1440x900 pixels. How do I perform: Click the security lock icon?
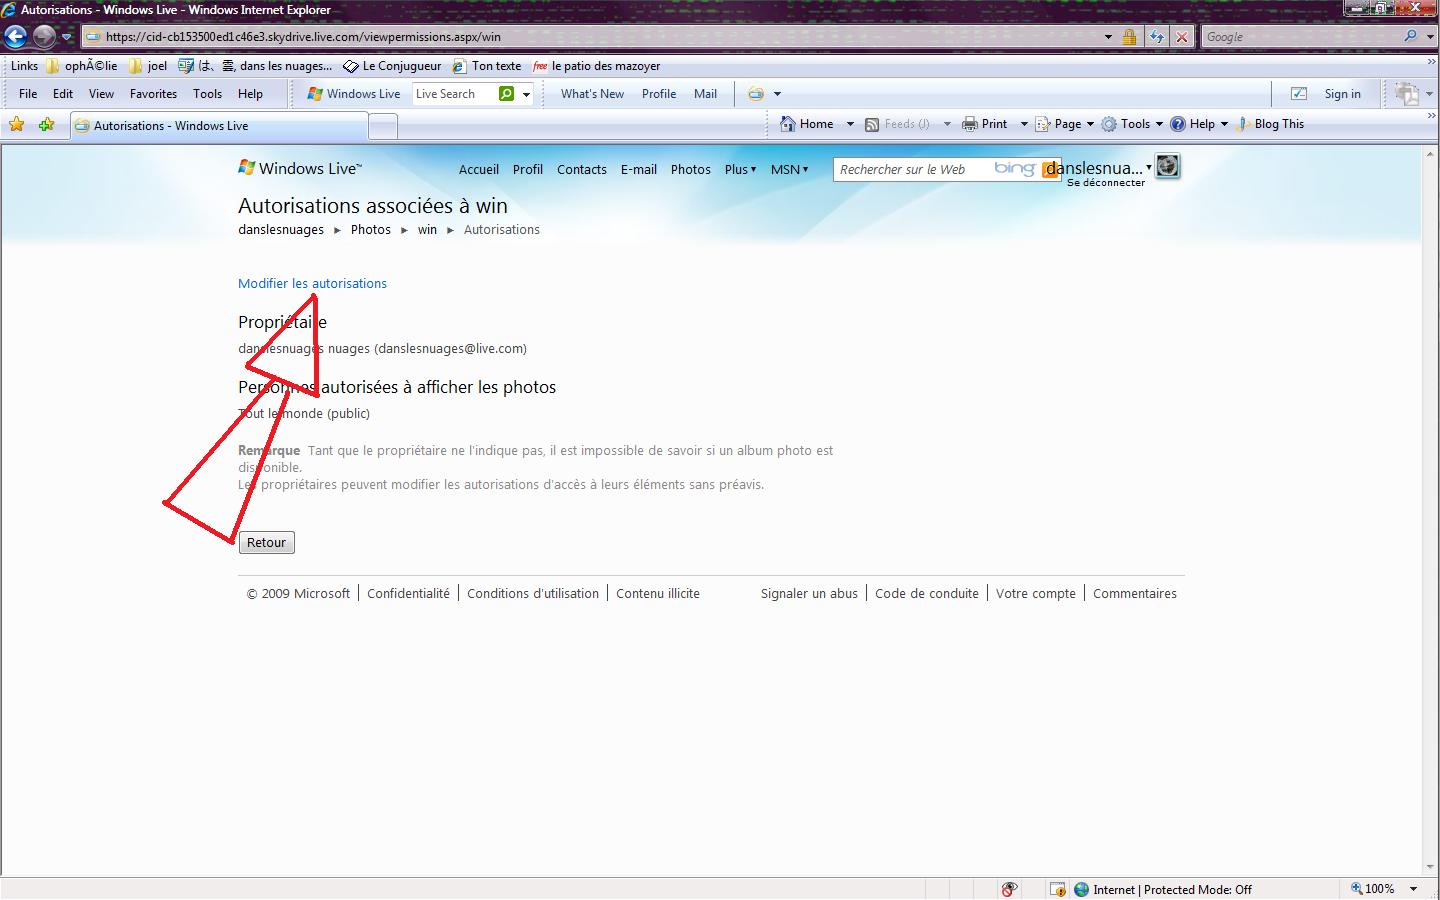1129,37
